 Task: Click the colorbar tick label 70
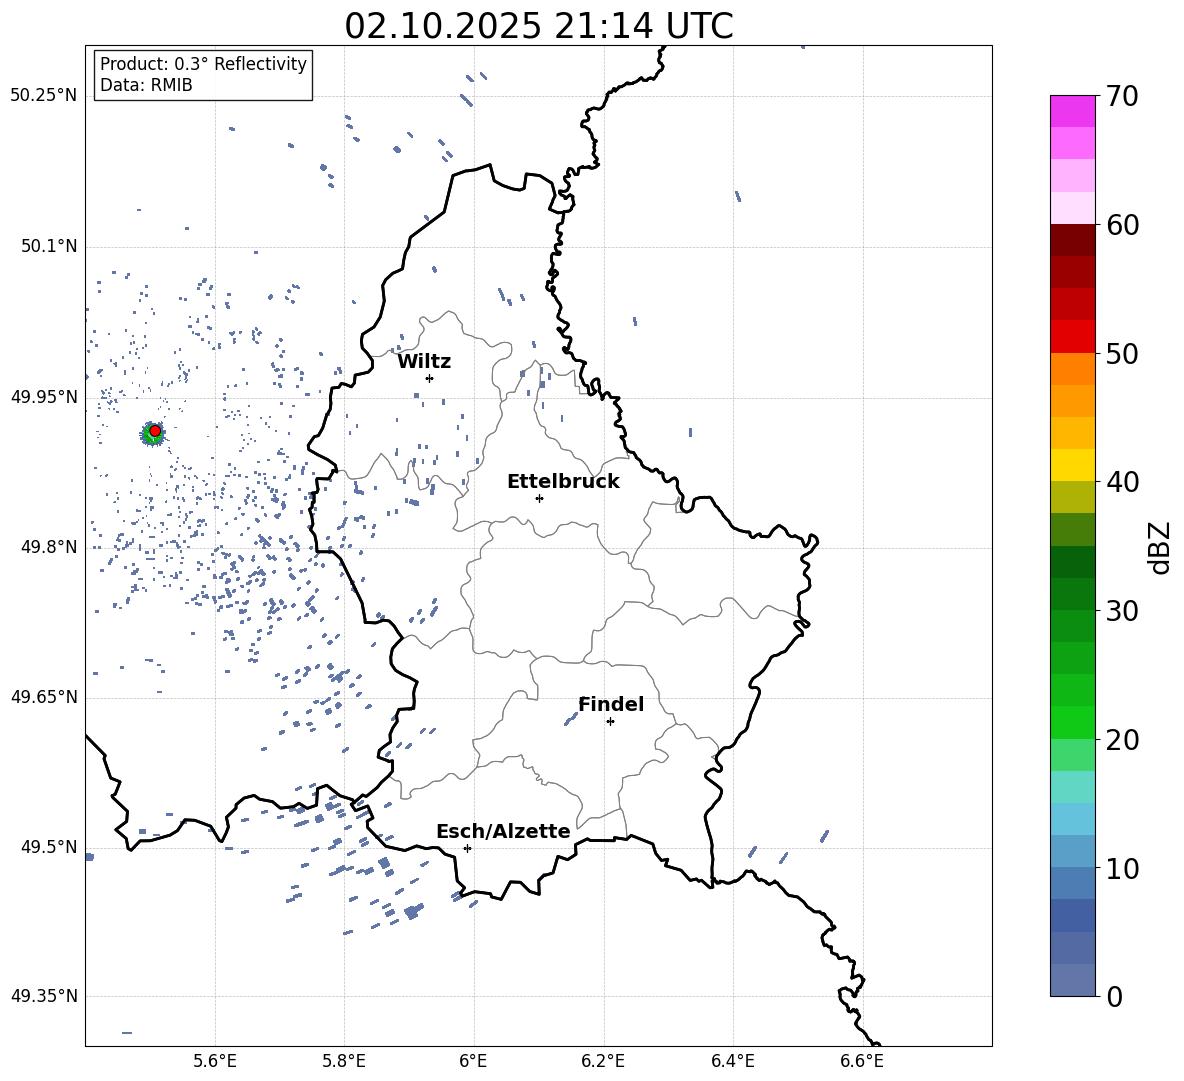pyautogui.click(x=1122, y=96)
